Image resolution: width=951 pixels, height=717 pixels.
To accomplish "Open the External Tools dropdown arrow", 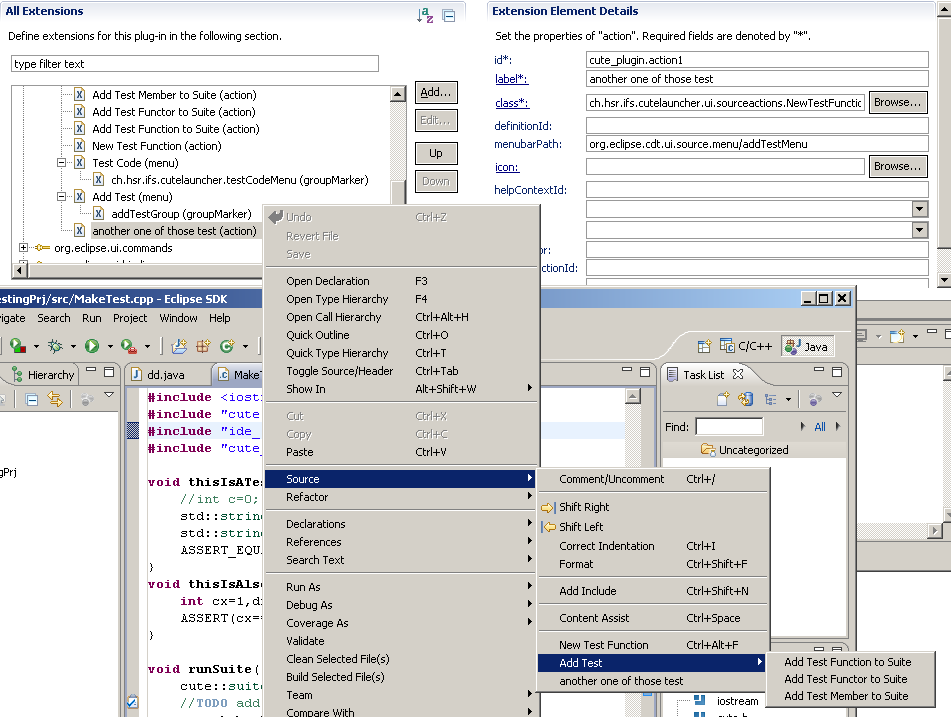I will 147,346.
